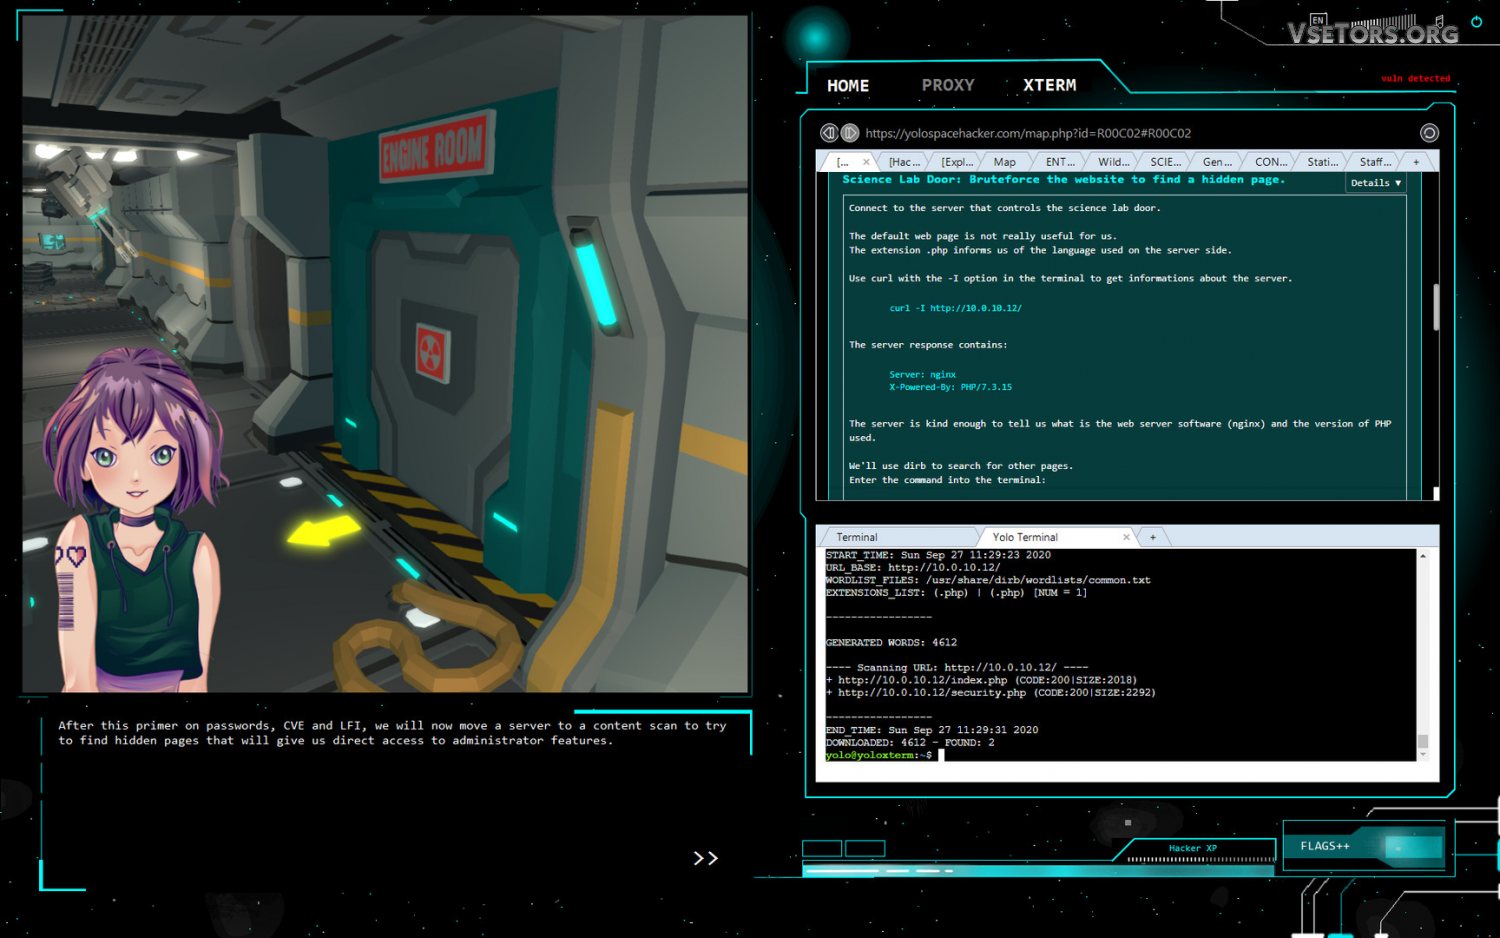Click the curl -I command link
This screenshot has height=938, width=1500.
pos(955,308)
